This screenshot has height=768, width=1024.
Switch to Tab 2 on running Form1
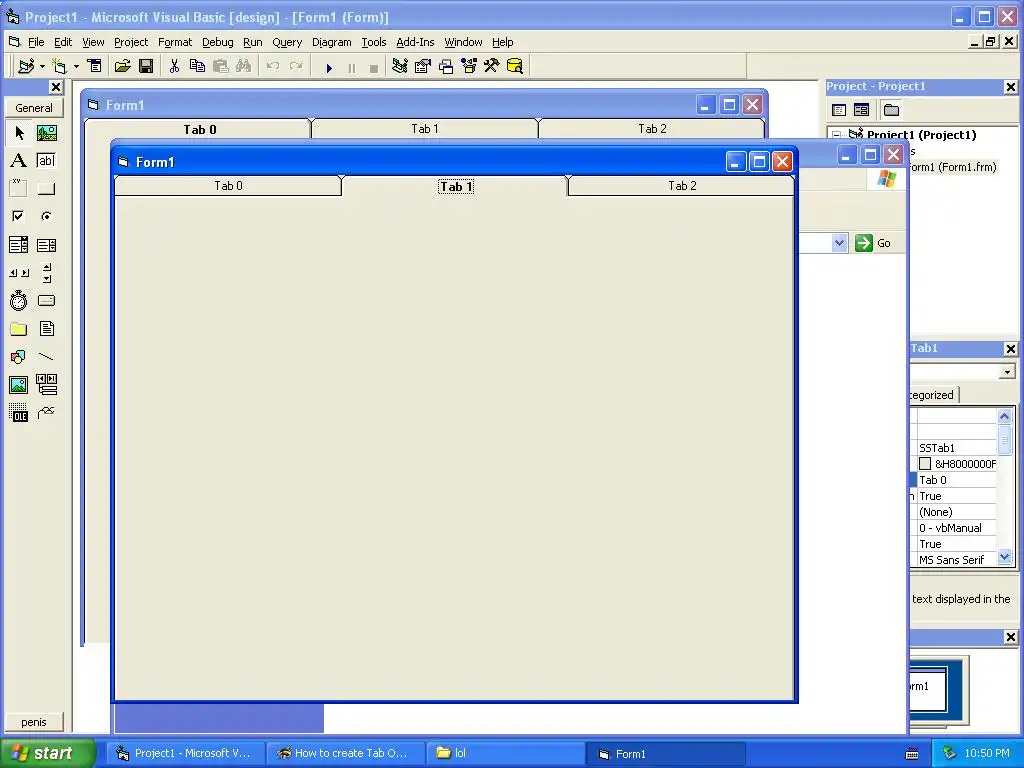(682, 185)
